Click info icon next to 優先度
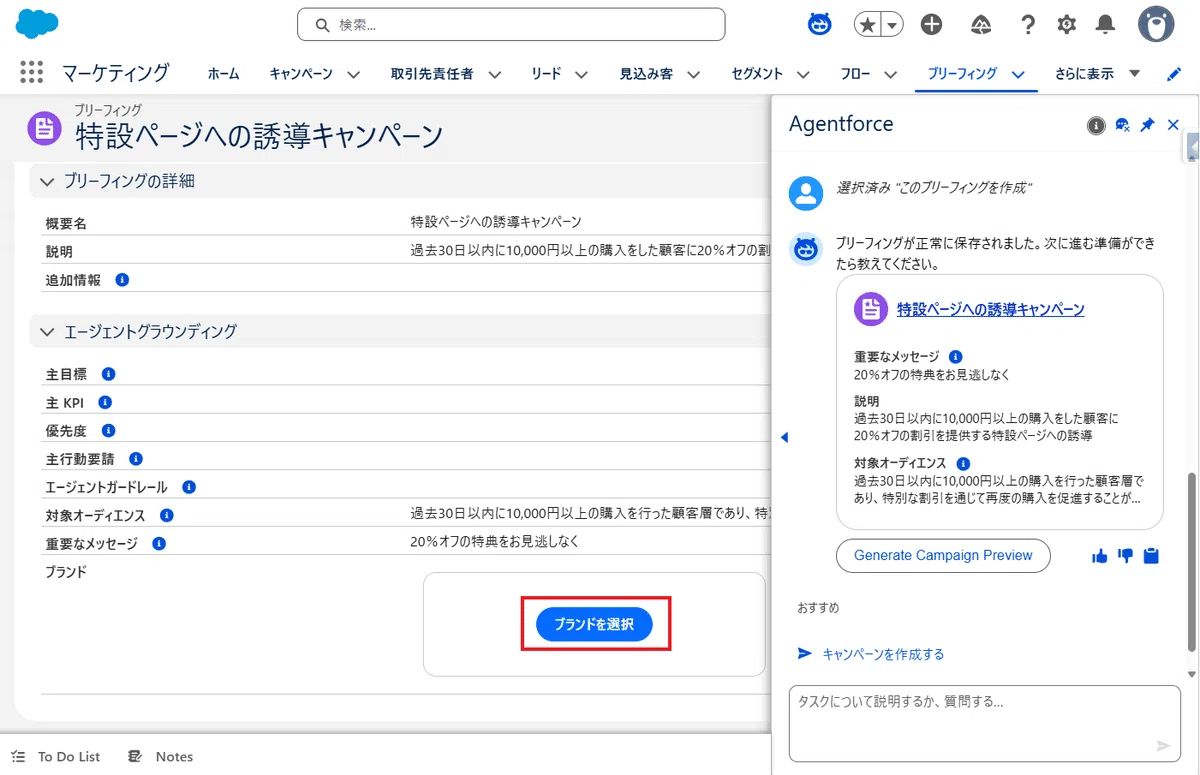 click(108, 430)
